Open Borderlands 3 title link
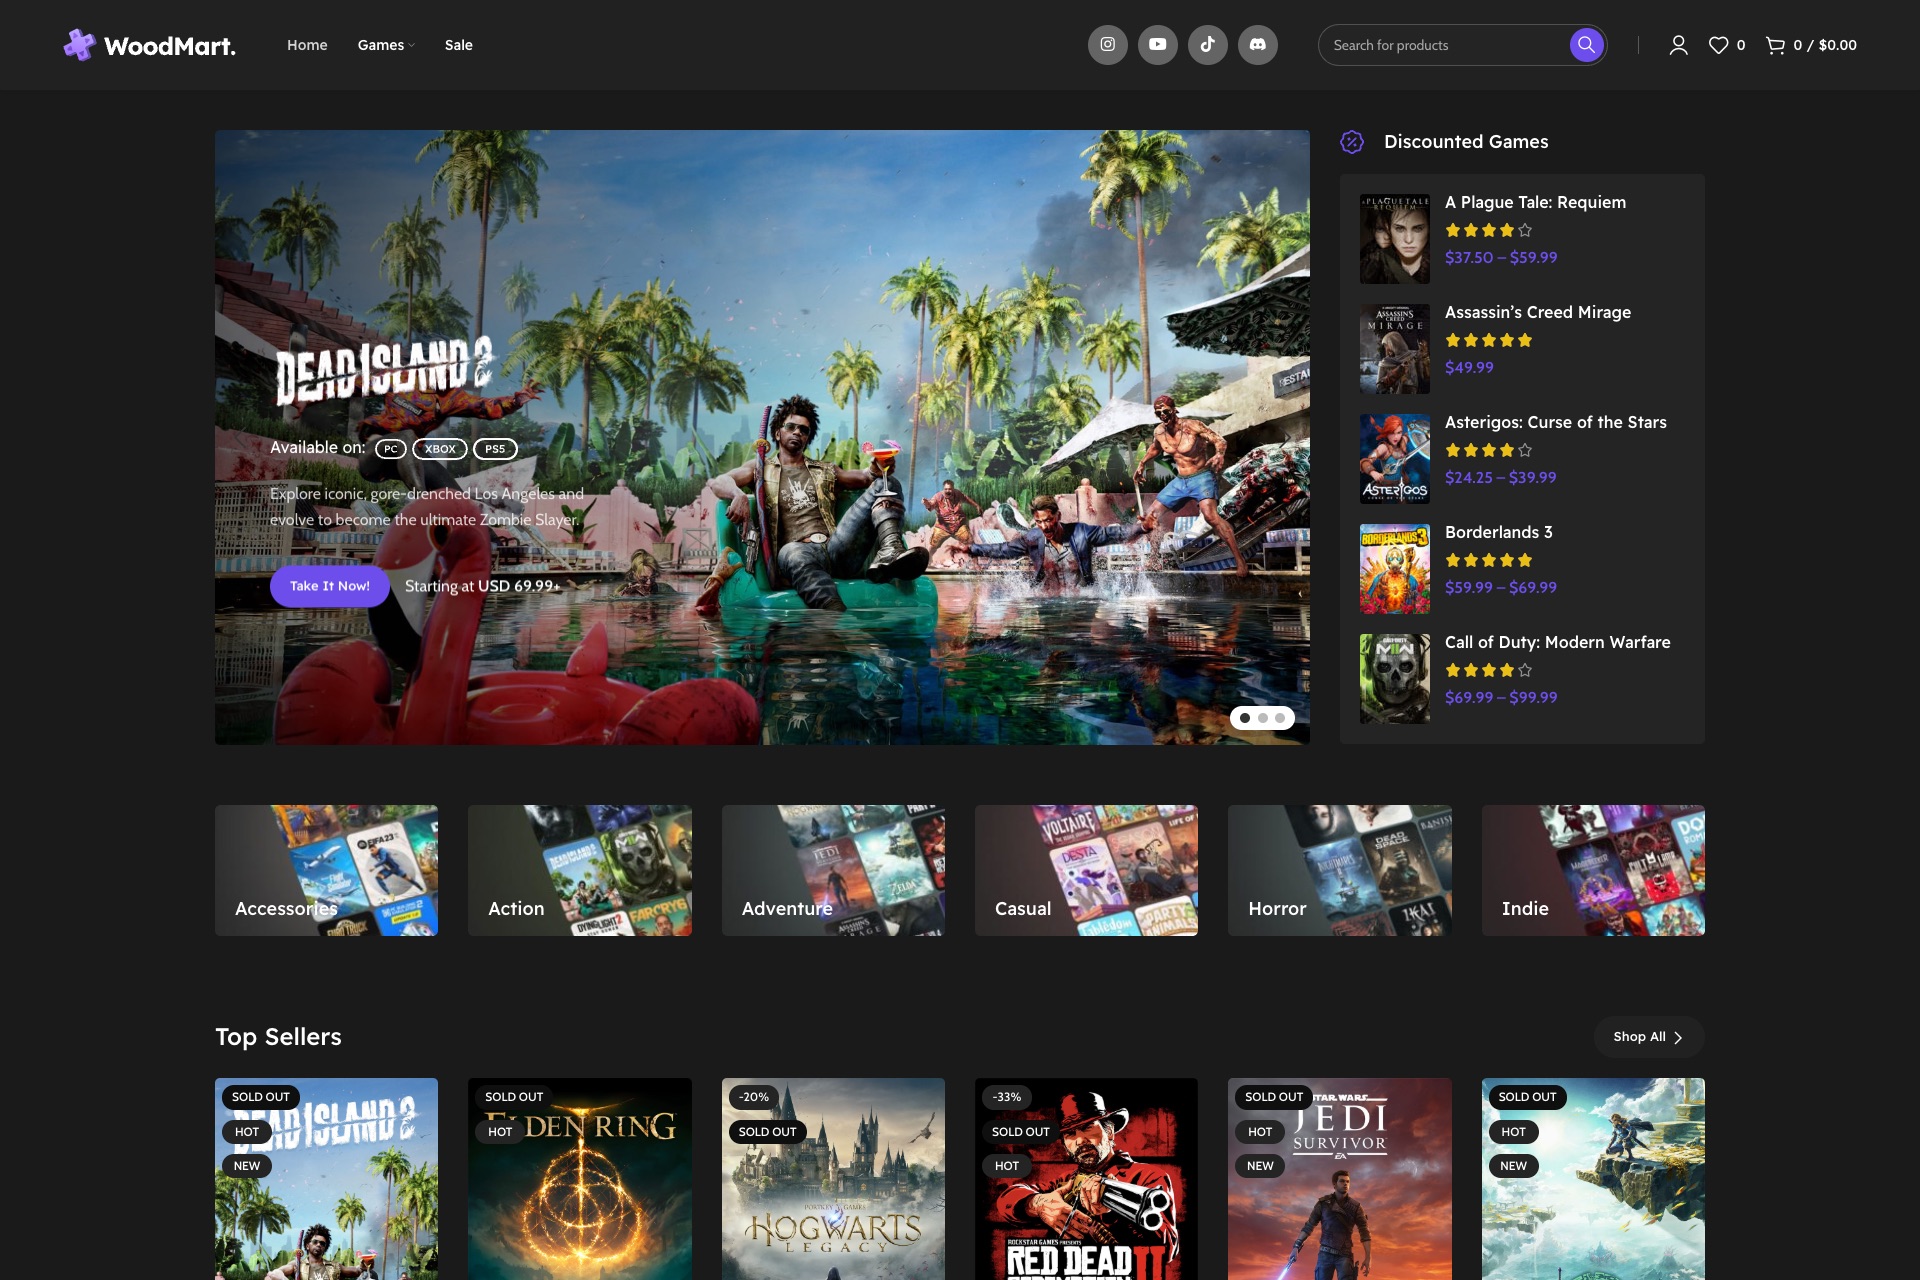This screenshot has width=1920, height=1280. click(x=1499, y=532)
